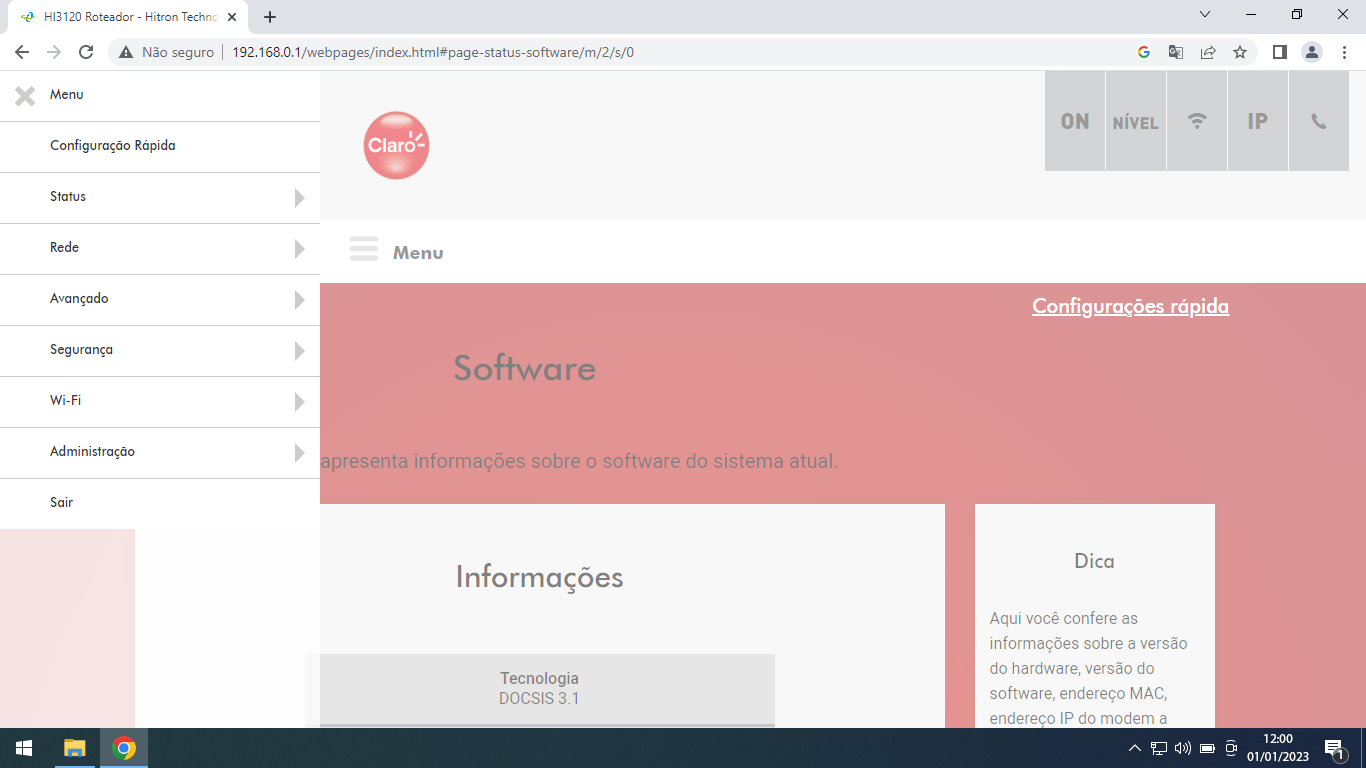Expand the Wi-Fi submenu arrow
This screenshot has width=1366, height=768.
click(x=299, y=402)
